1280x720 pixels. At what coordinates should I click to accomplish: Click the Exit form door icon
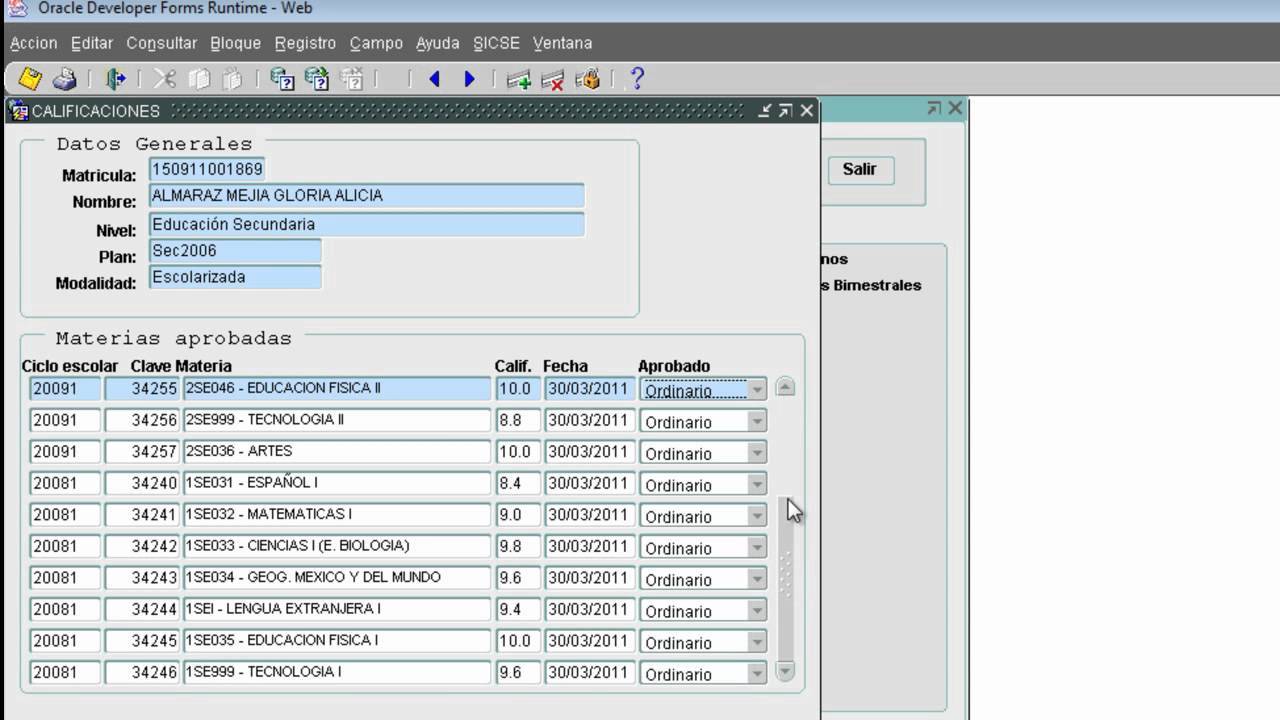(116, 79)
